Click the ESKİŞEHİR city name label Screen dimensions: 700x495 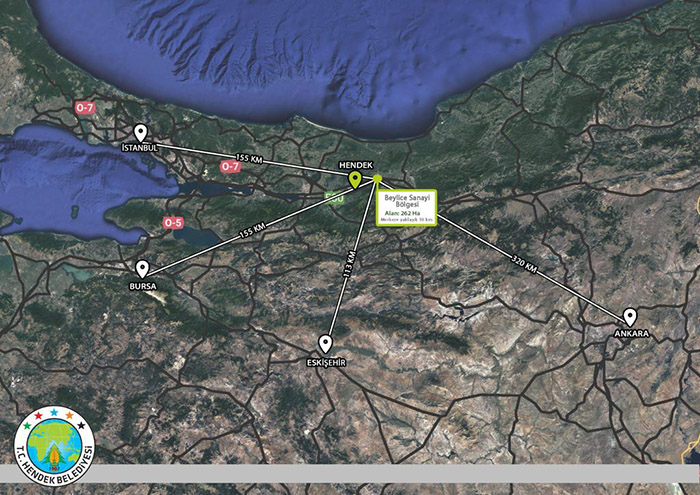(326, 362)
